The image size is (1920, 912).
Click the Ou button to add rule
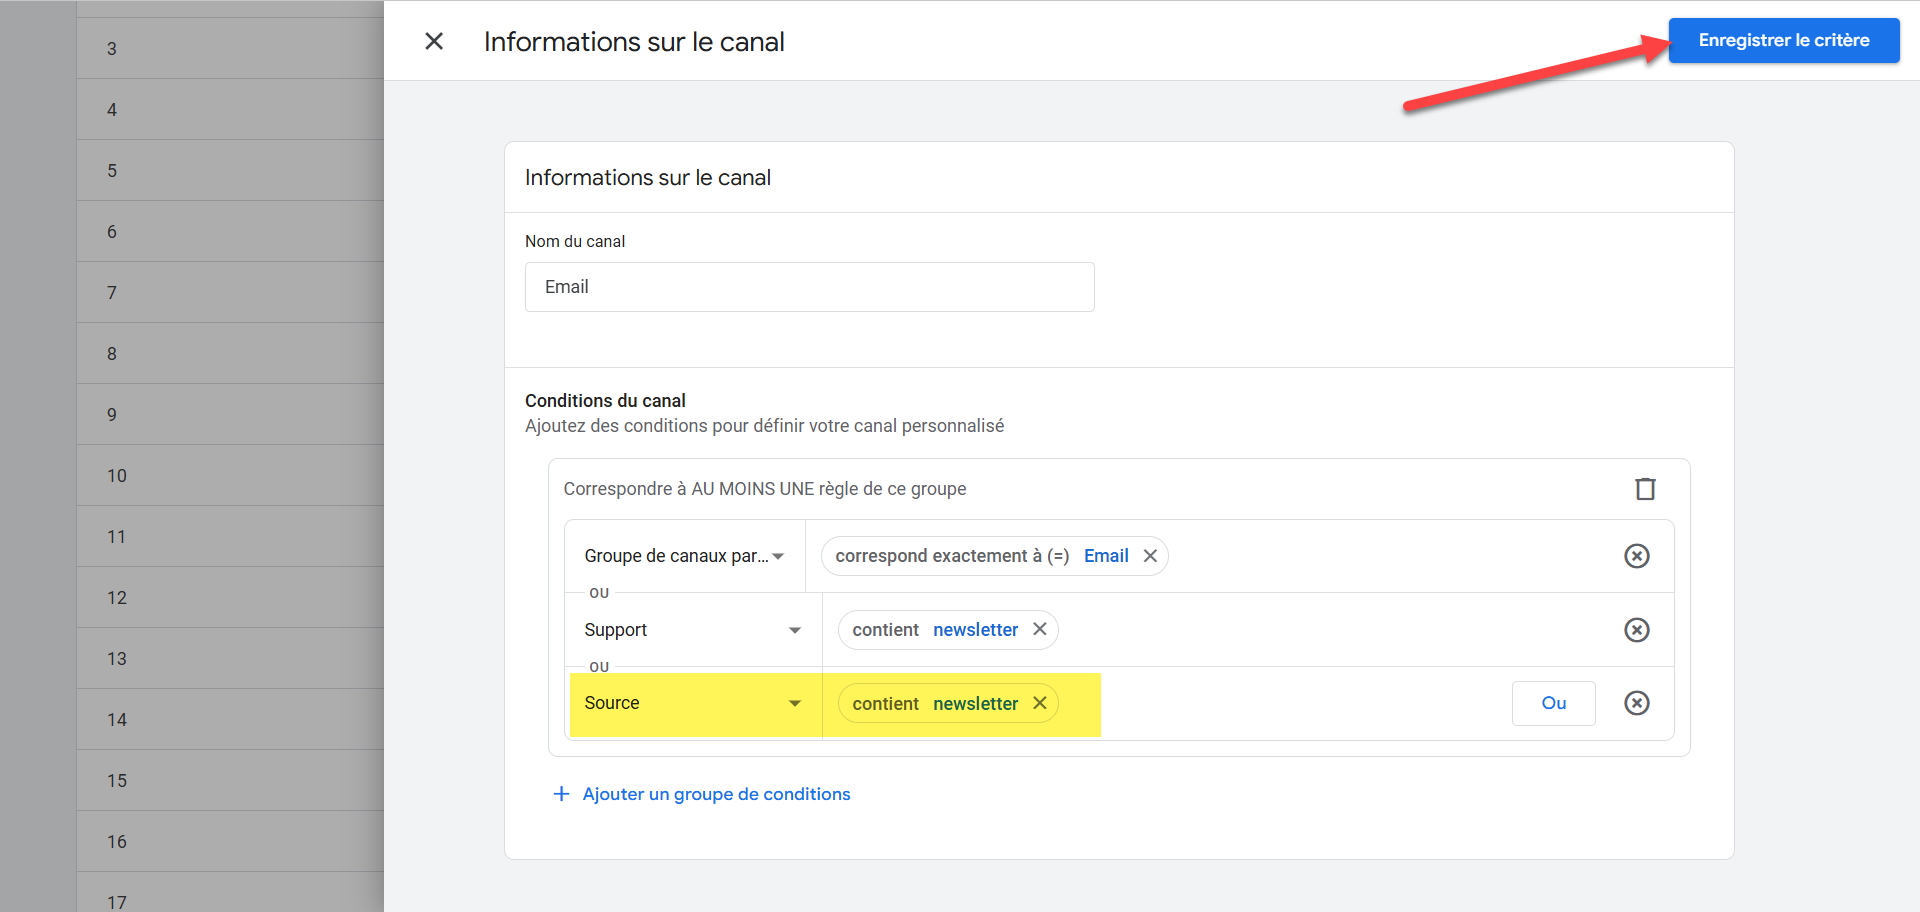click(x=1553, y=703)
